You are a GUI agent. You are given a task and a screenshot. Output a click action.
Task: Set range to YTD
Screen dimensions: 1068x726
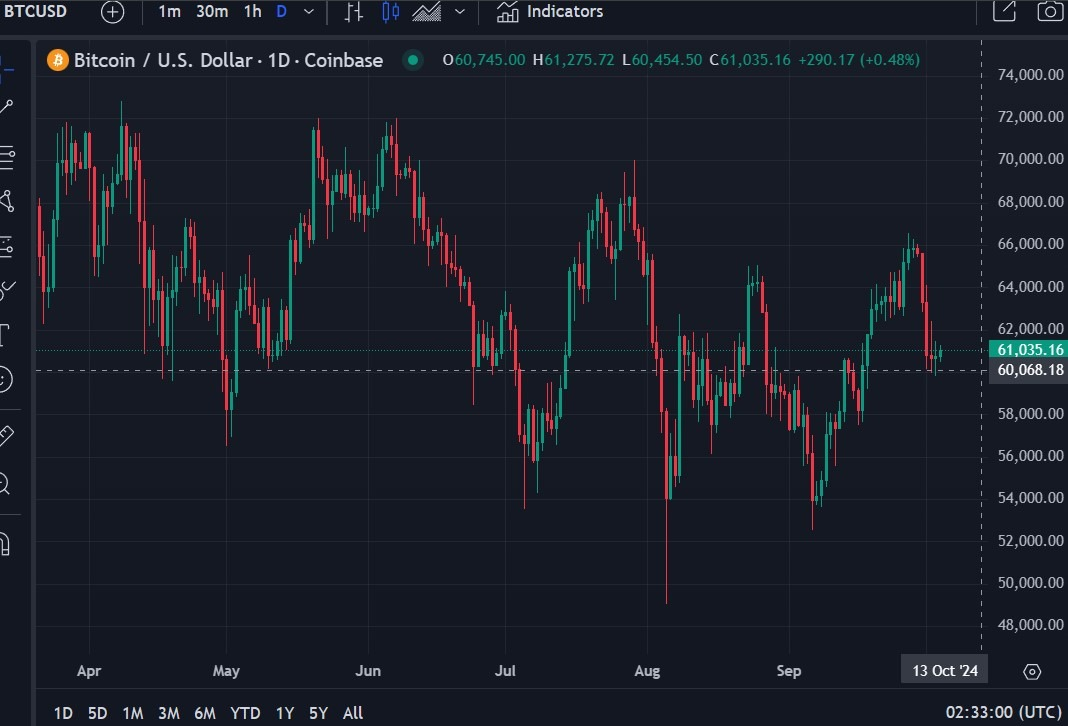coord(245,713)
